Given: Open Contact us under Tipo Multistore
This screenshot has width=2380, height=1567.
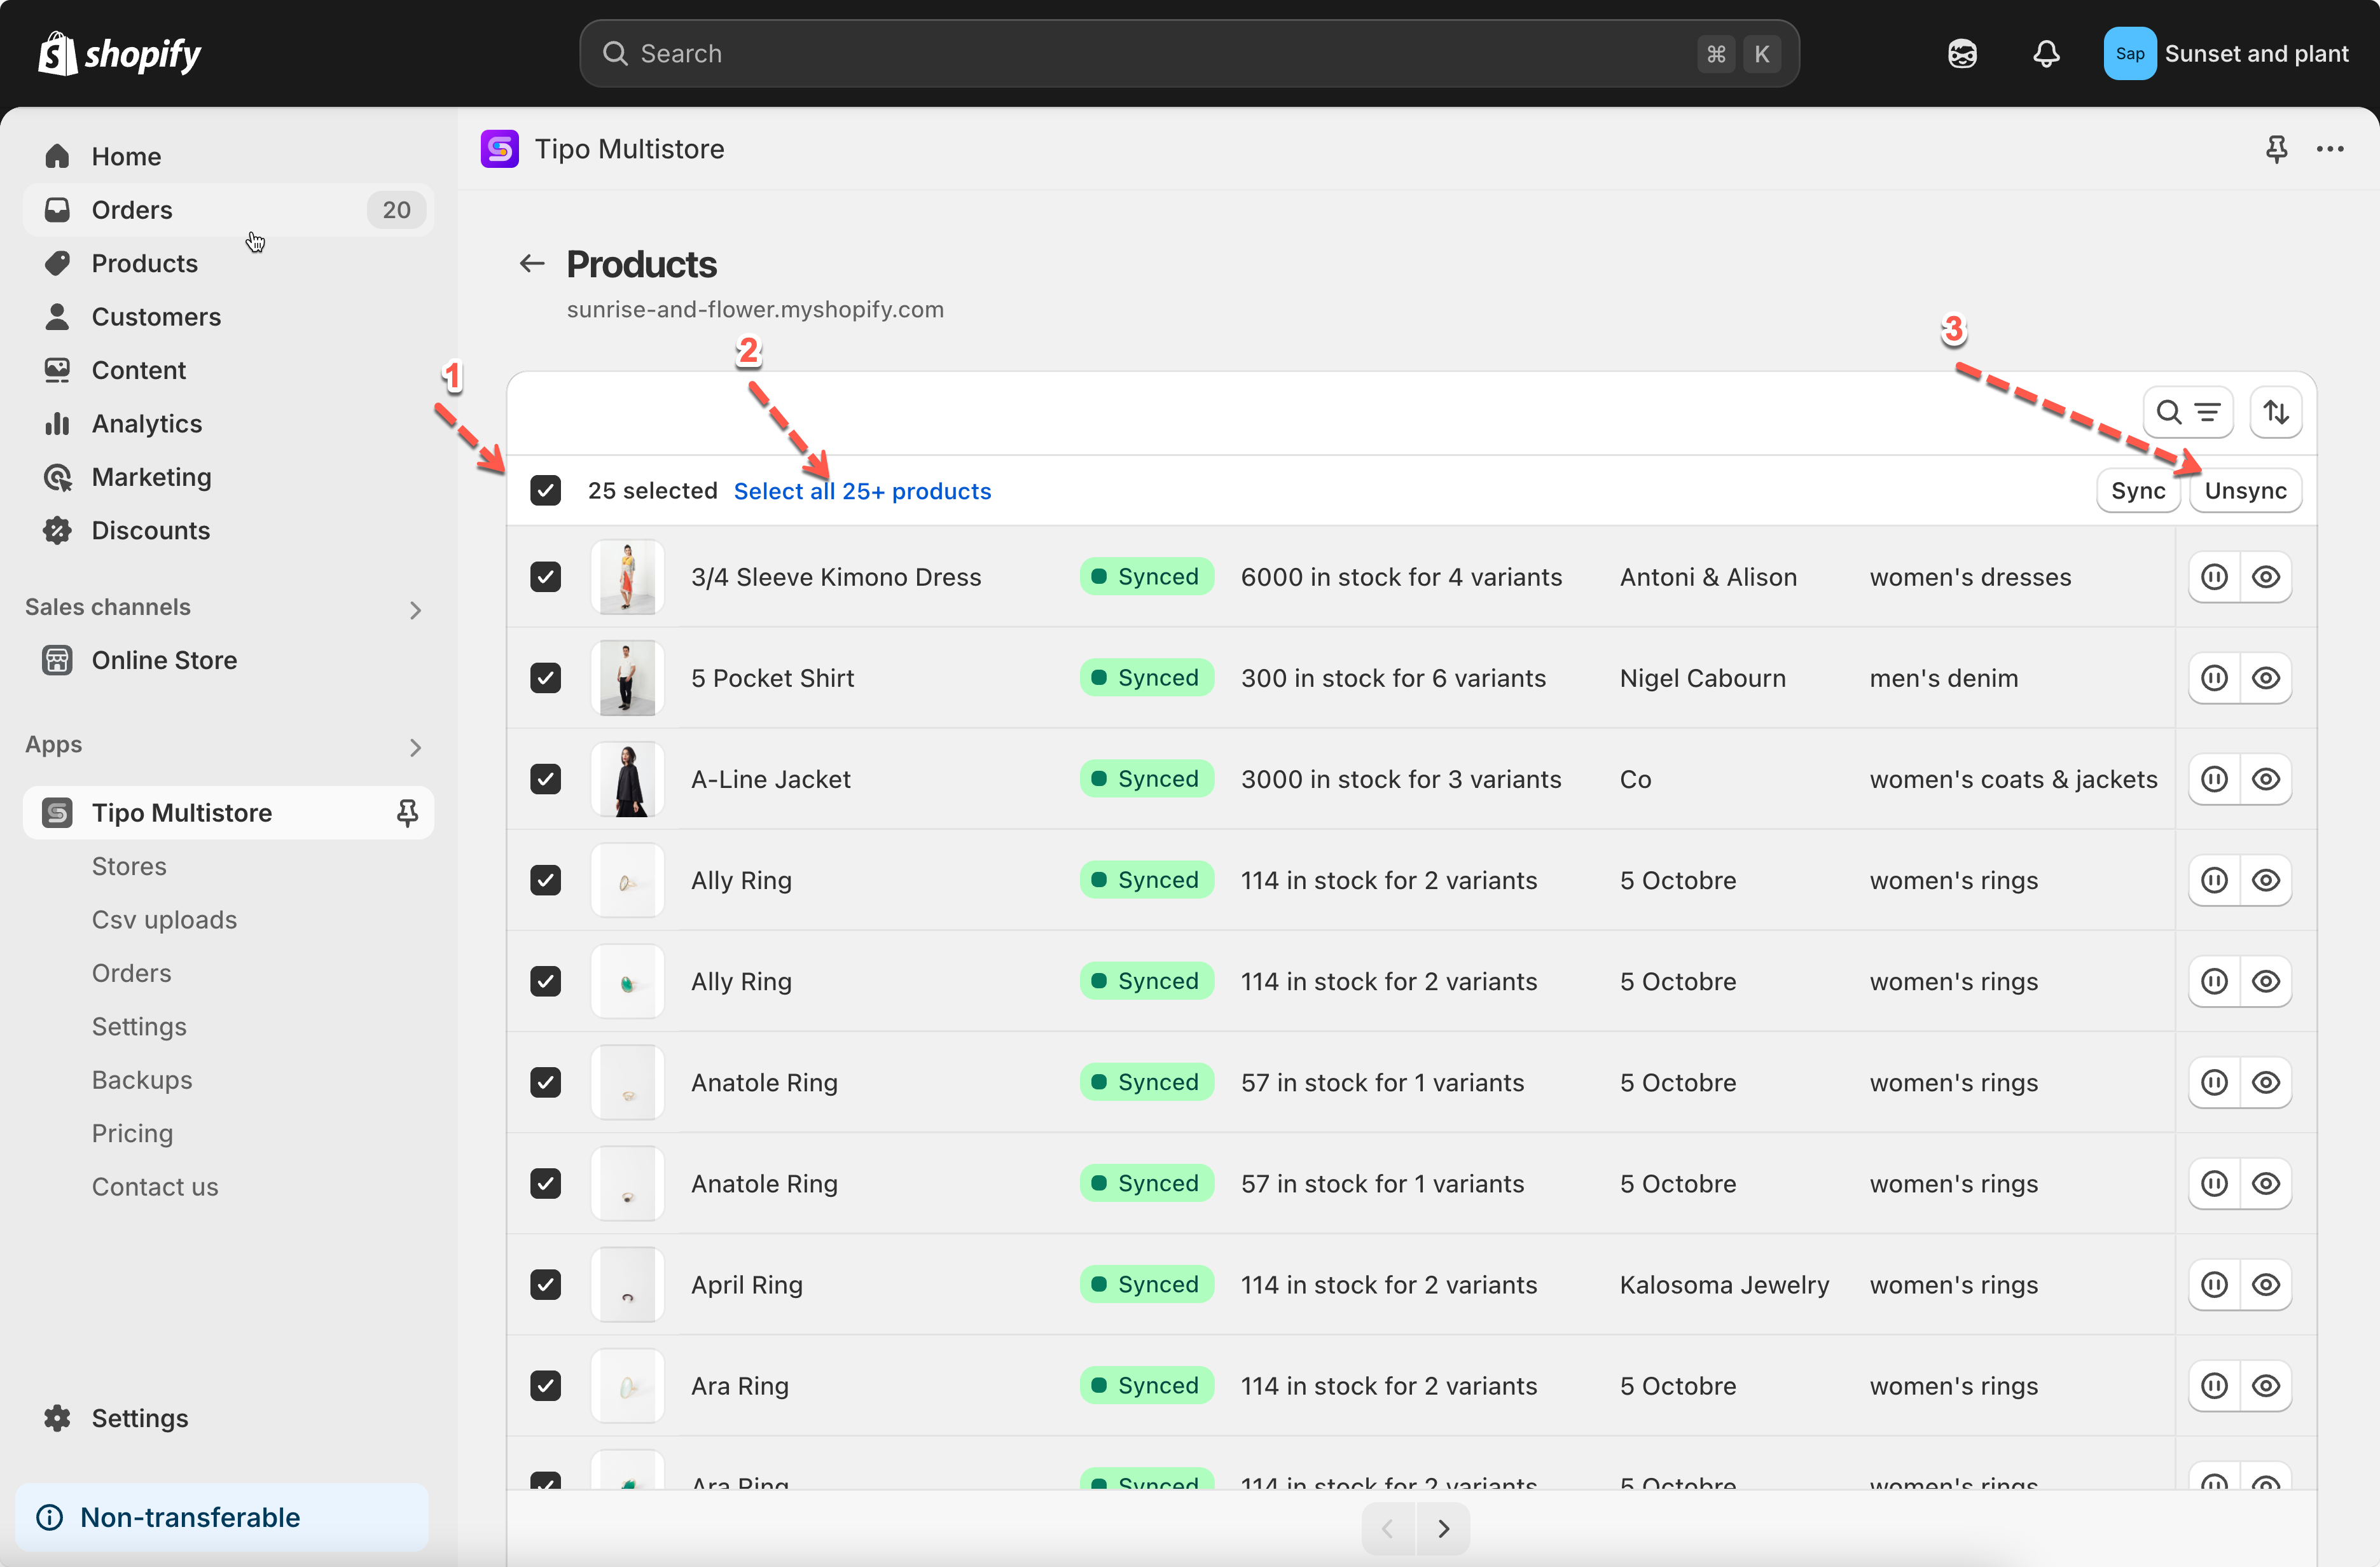Looking at the screenshot, I should pos(155,1187).
